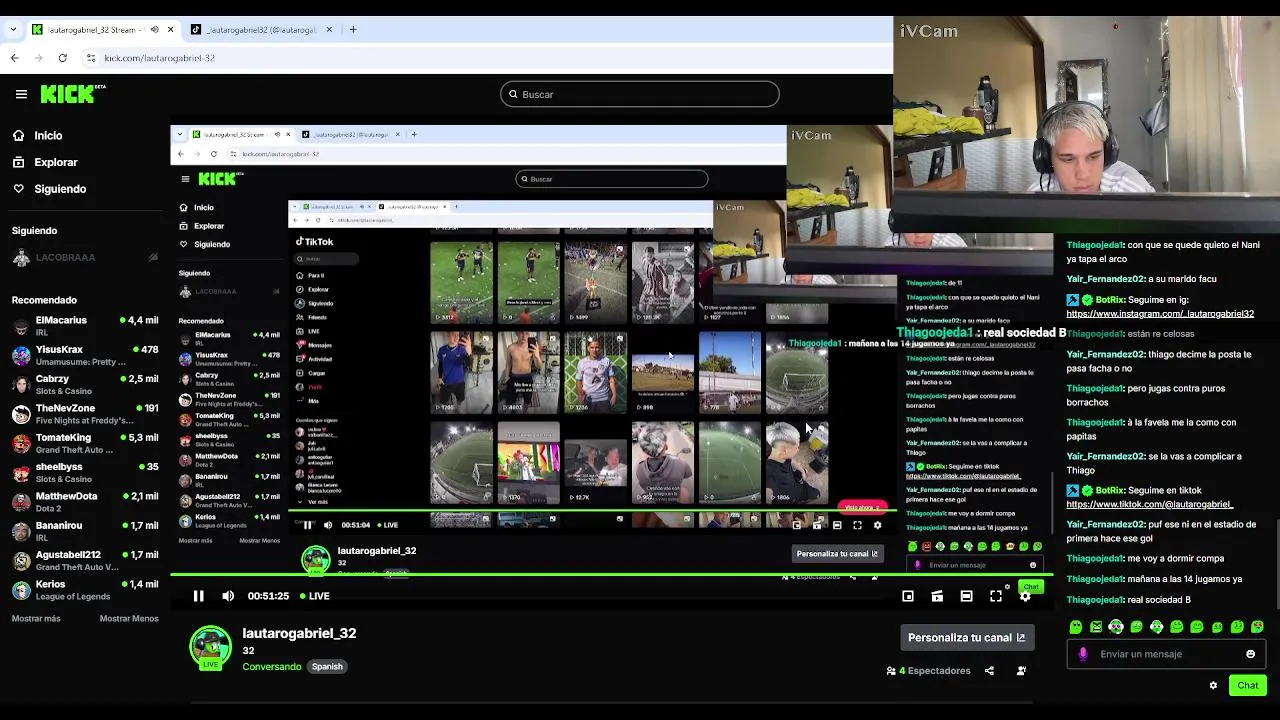Click the Spanish language tag
Viewport: 1280px width, 720px height.
click(x=327, y=667)
